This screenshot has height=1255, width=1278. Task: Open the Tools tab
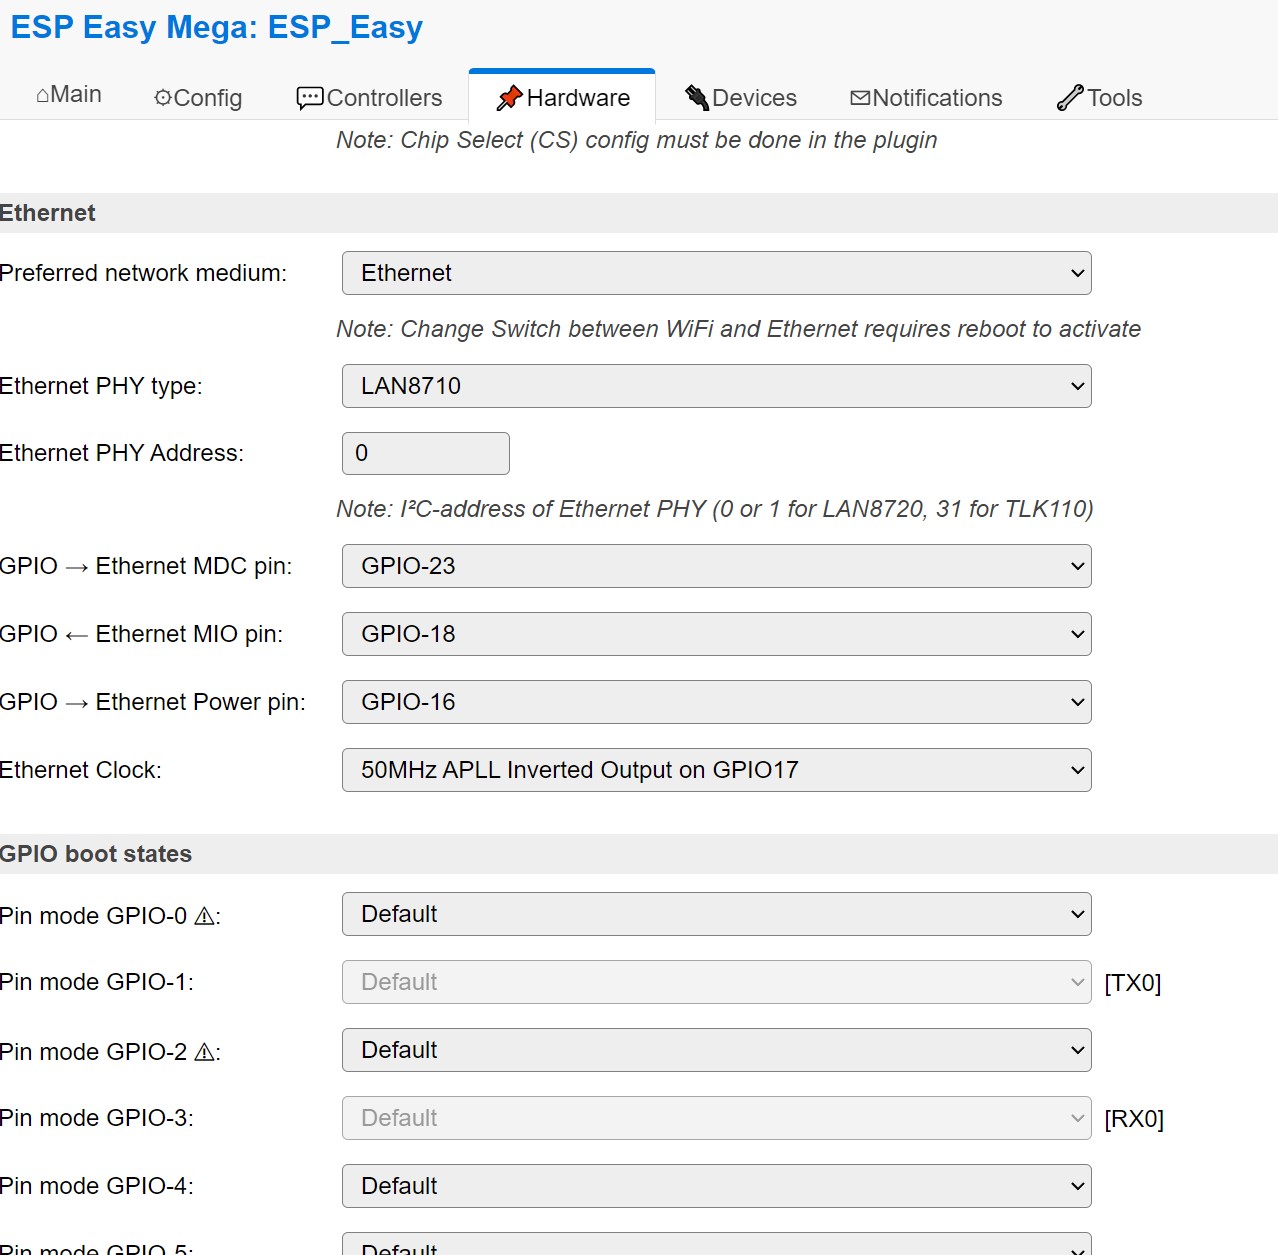click(1099, 98)
